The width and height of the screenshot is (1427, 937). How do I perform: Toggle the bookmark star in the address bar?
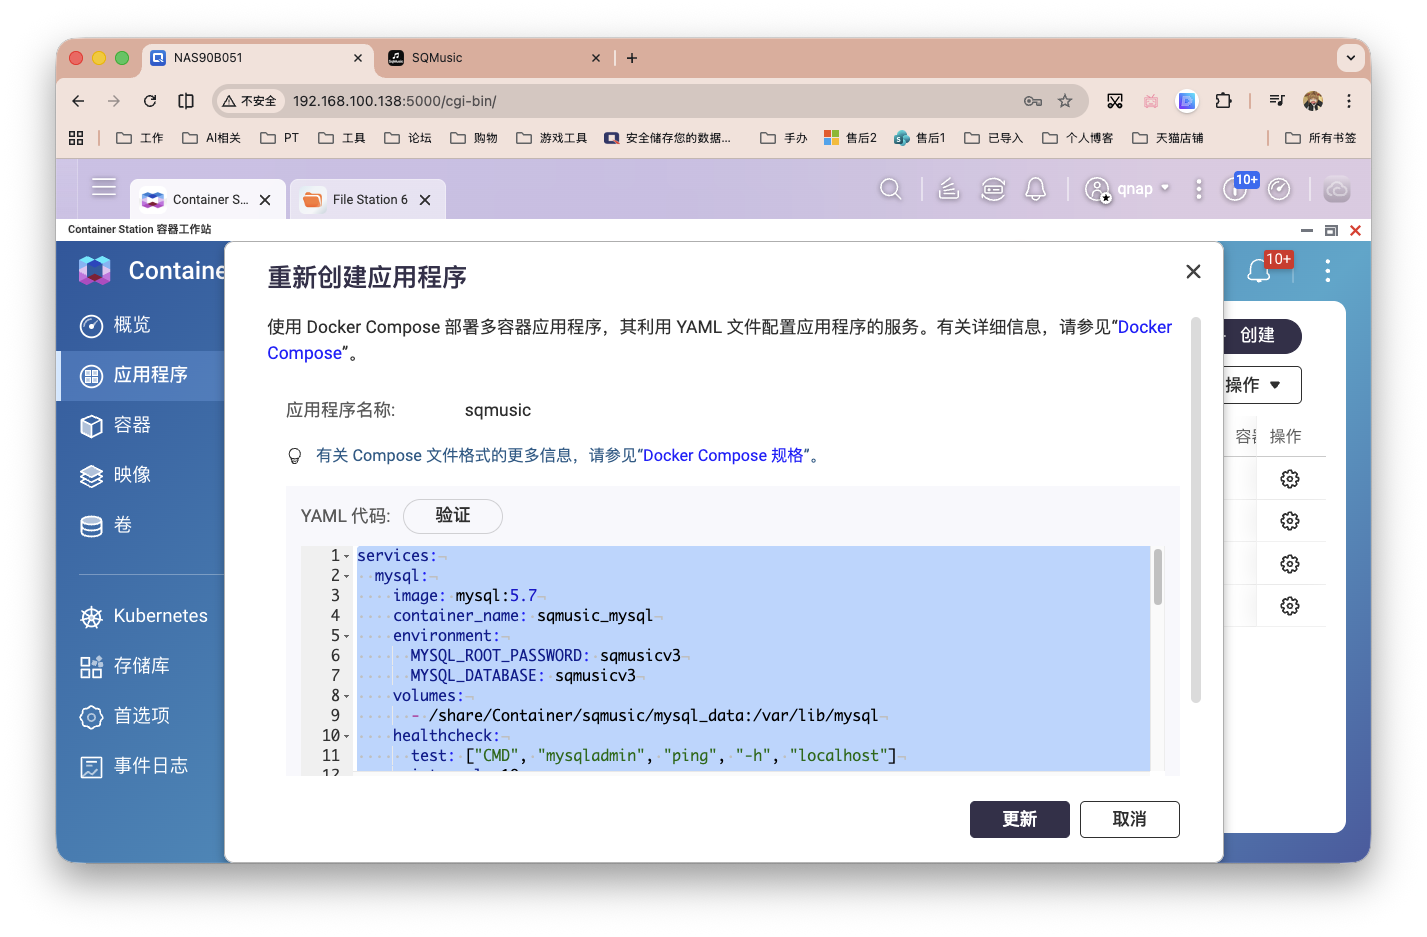1063,101
